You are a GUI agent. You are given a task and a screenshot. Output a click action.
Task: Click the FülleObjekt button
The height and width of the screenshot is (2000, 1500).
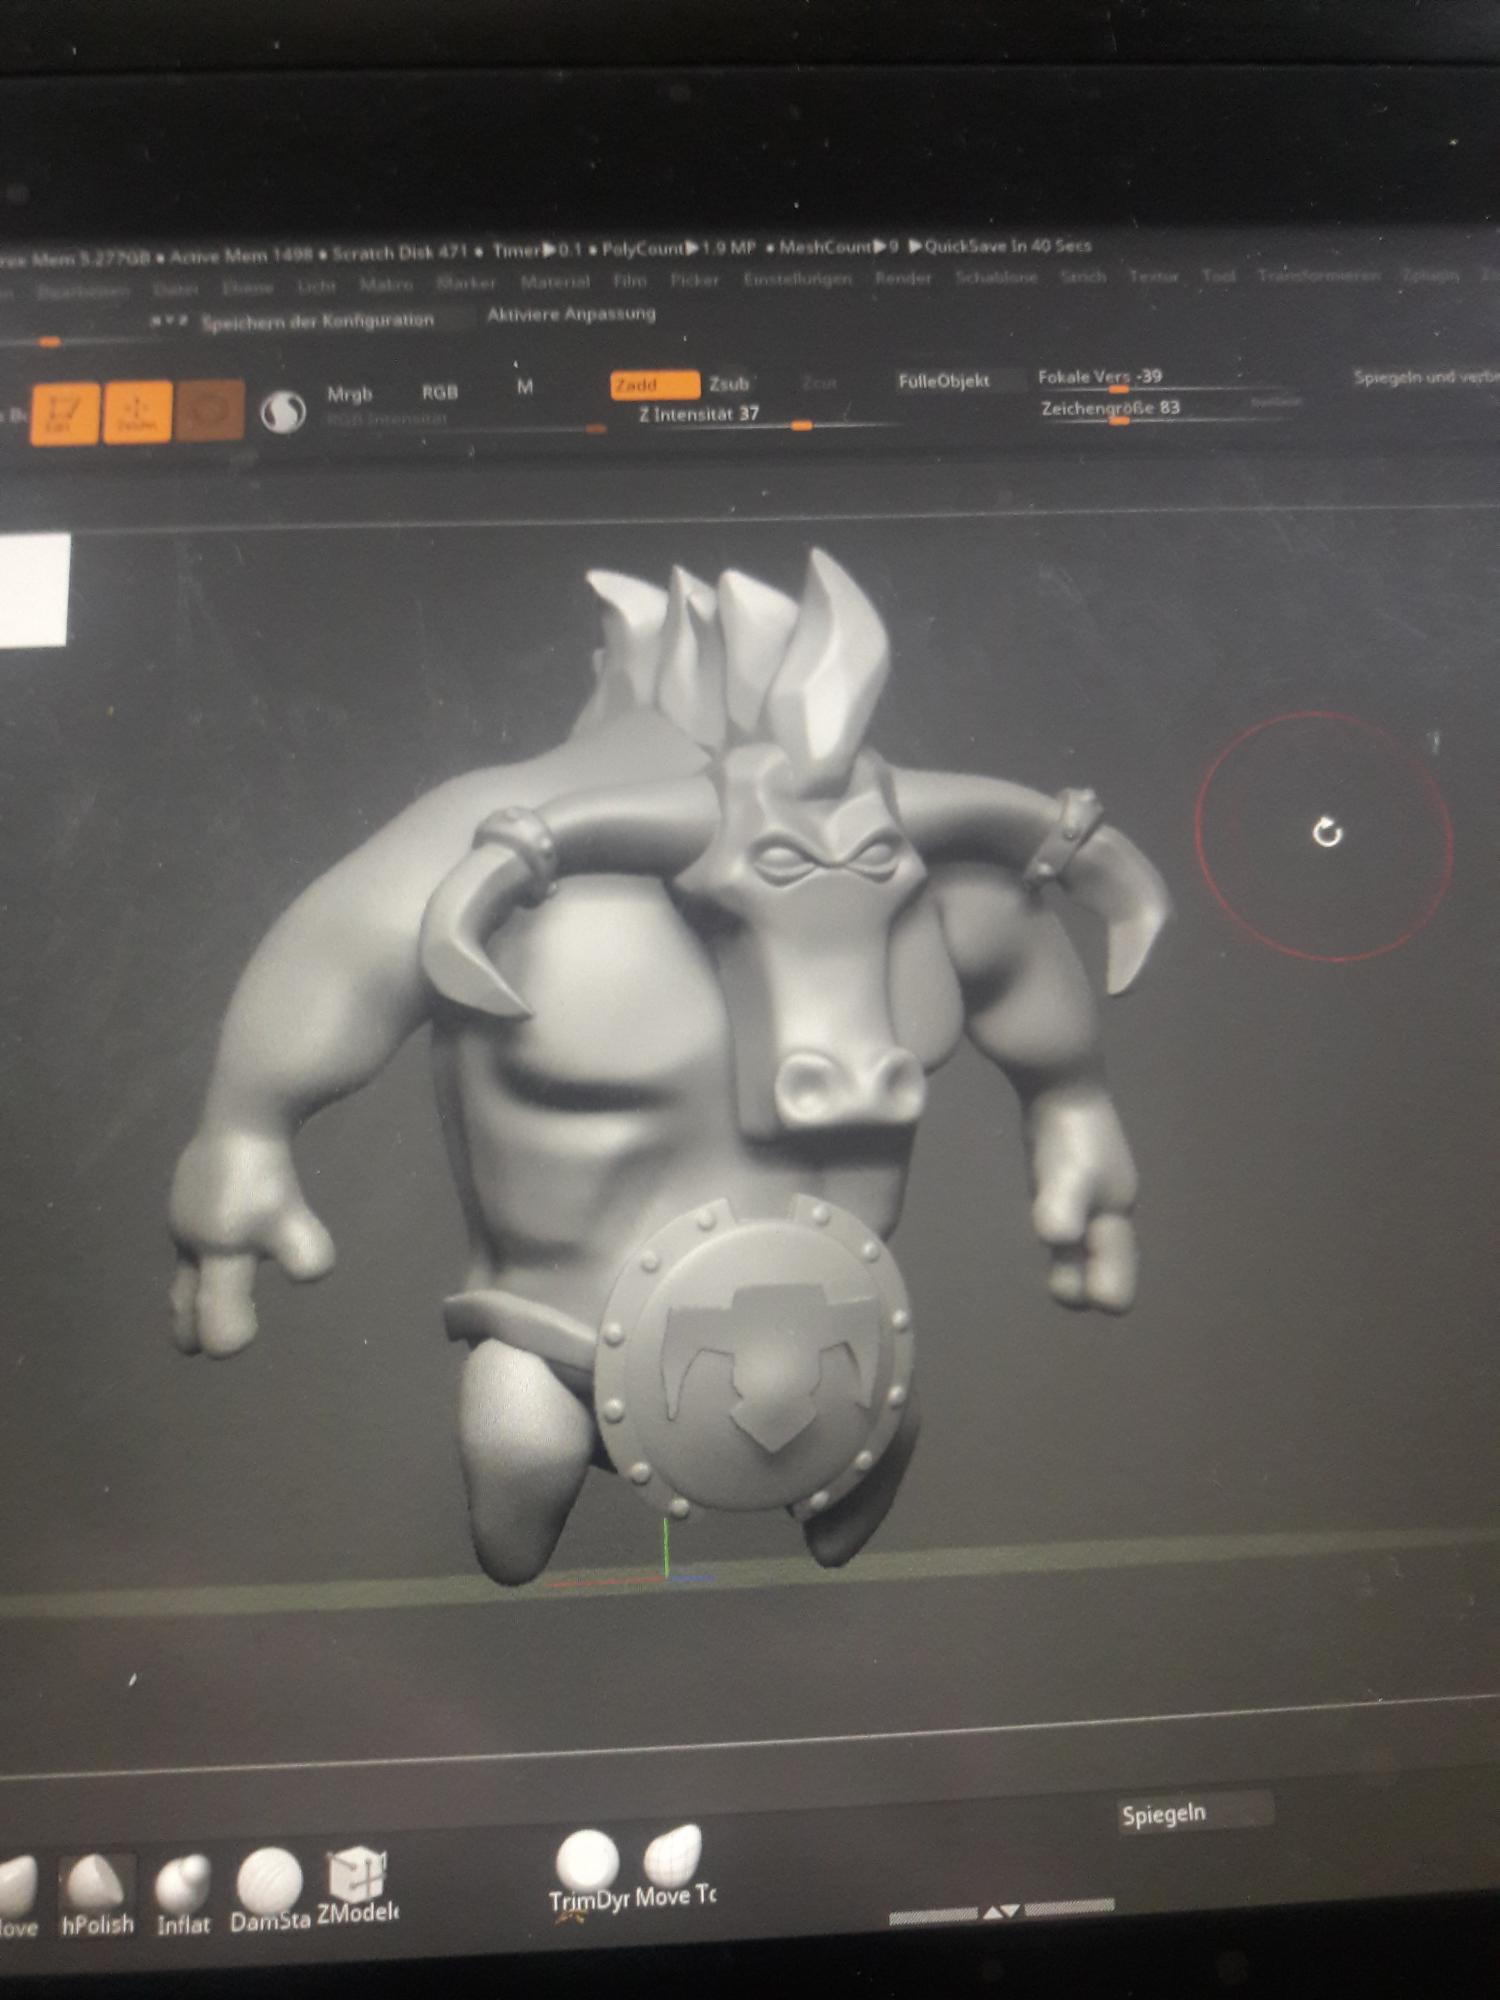[943, 380]
